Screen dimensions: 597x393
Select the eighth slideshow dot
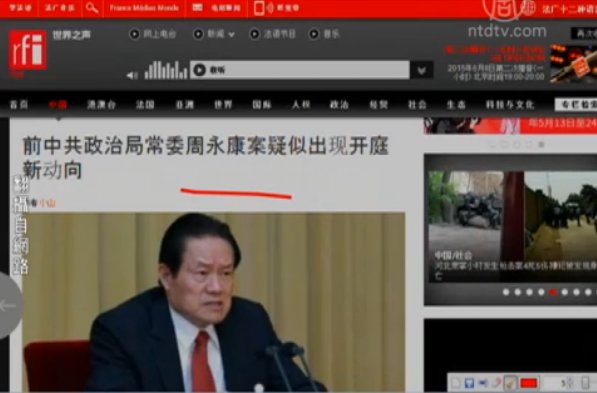click(588, 292)
